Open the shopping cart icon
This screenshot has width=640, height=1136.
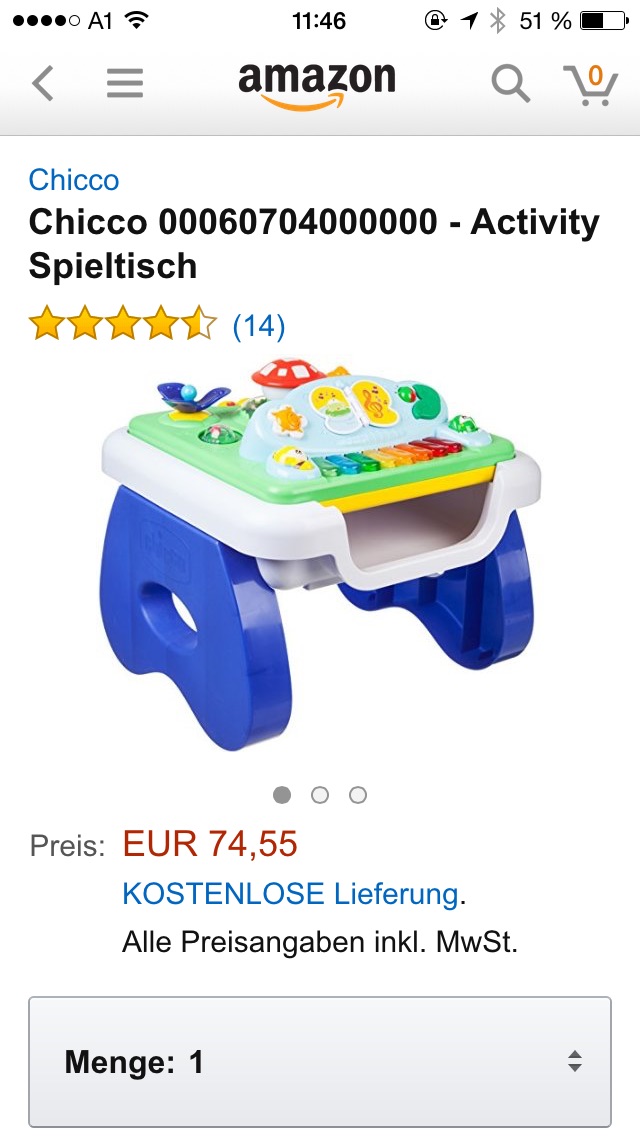click(591, 84)
